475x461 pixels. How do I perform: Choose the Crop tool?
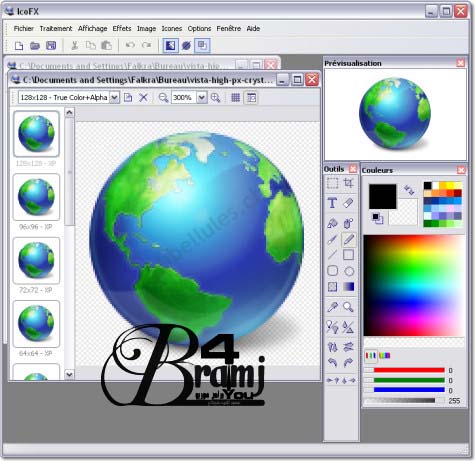coord(348,183)
